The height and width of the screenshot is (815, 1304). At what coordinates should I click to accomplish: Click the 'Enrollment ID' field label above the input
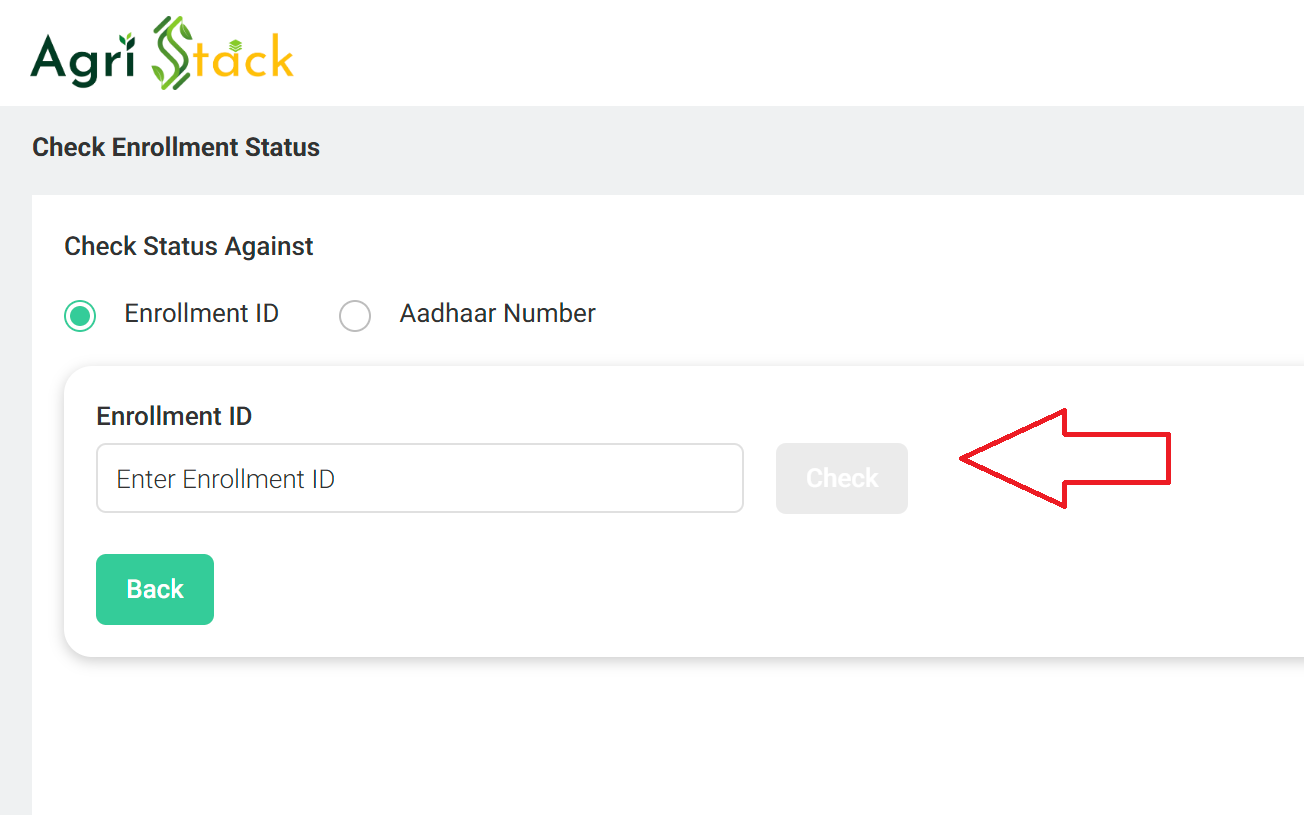pos(173,416)
